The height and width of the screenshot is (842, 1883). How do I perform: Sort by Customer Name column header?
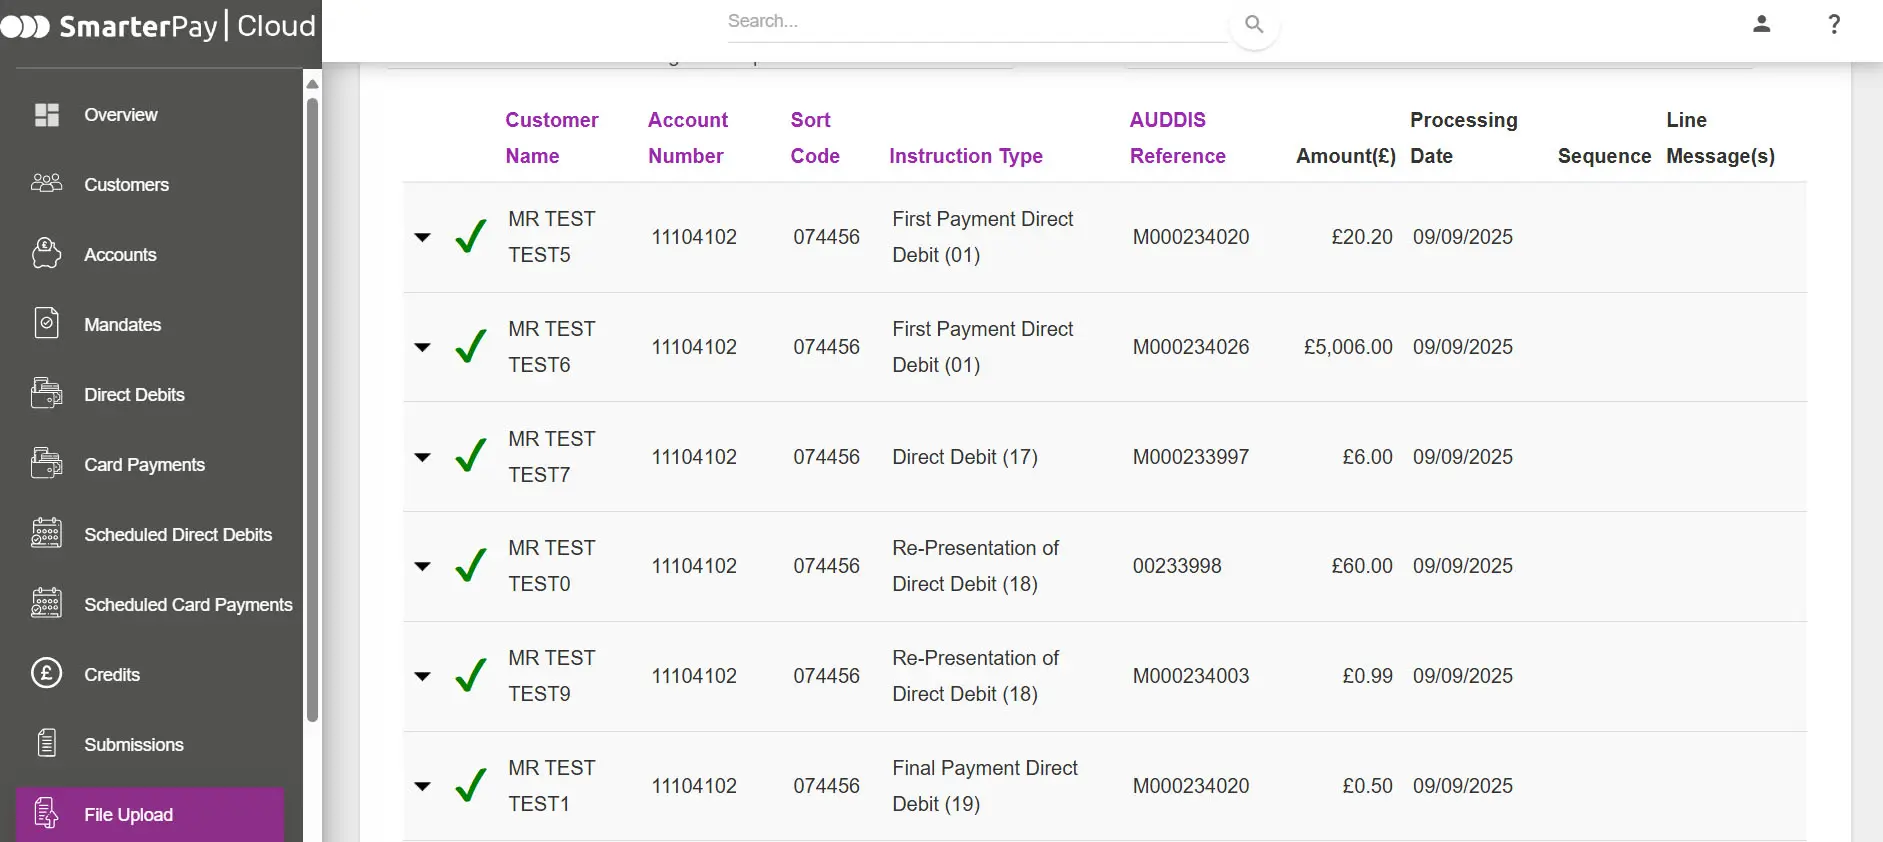(x=551, y=138)
